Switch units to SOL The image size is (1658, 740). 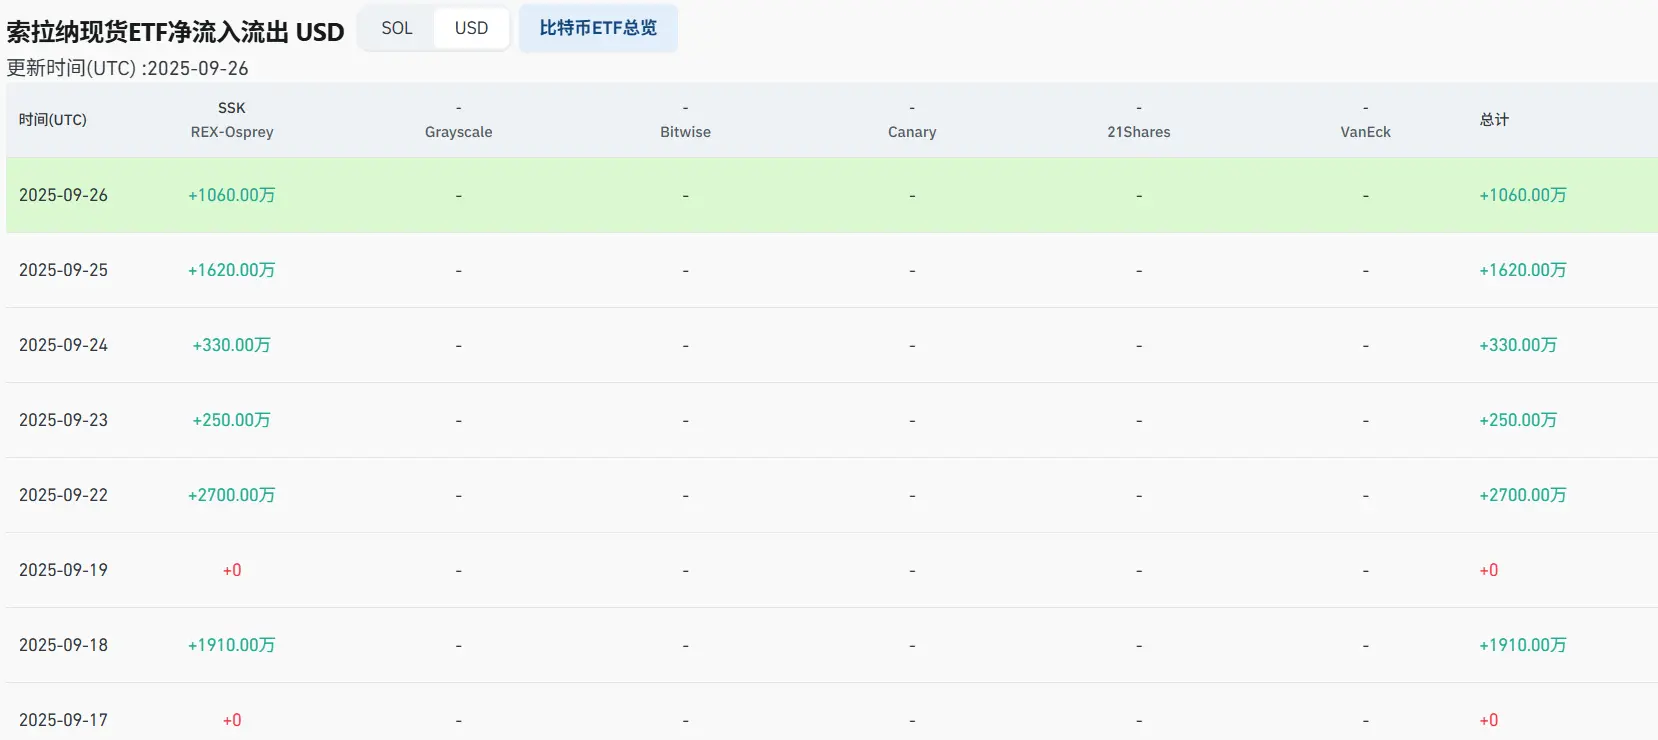click(x=397, y=28)
